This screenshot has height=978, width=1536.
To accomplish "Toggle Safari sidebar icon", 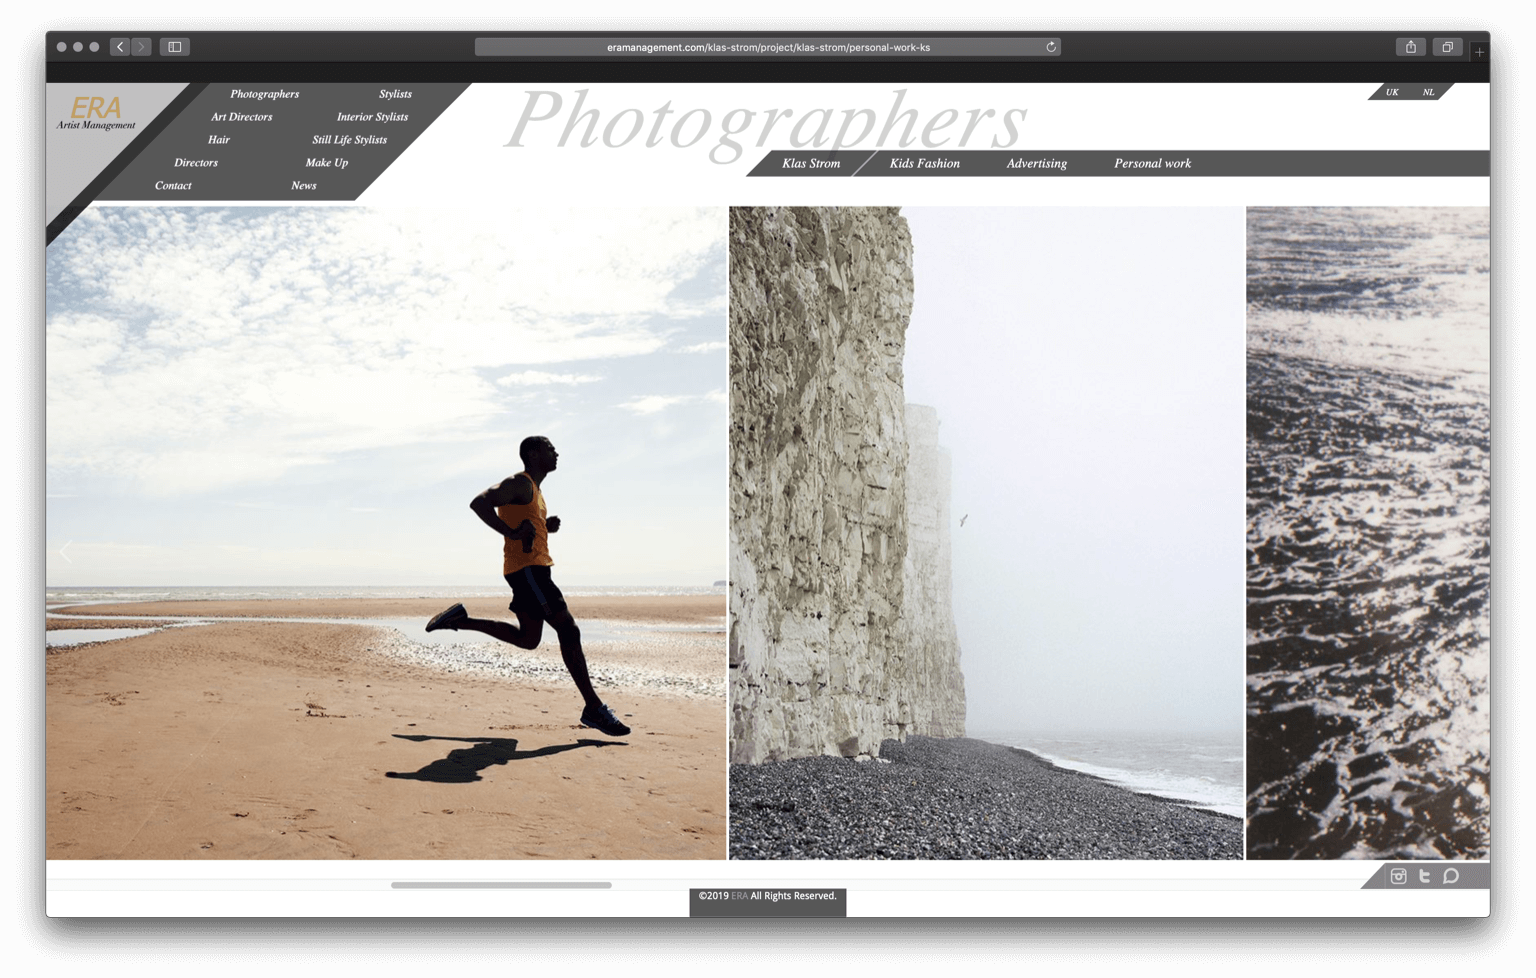I will click(x=174, y=47).
